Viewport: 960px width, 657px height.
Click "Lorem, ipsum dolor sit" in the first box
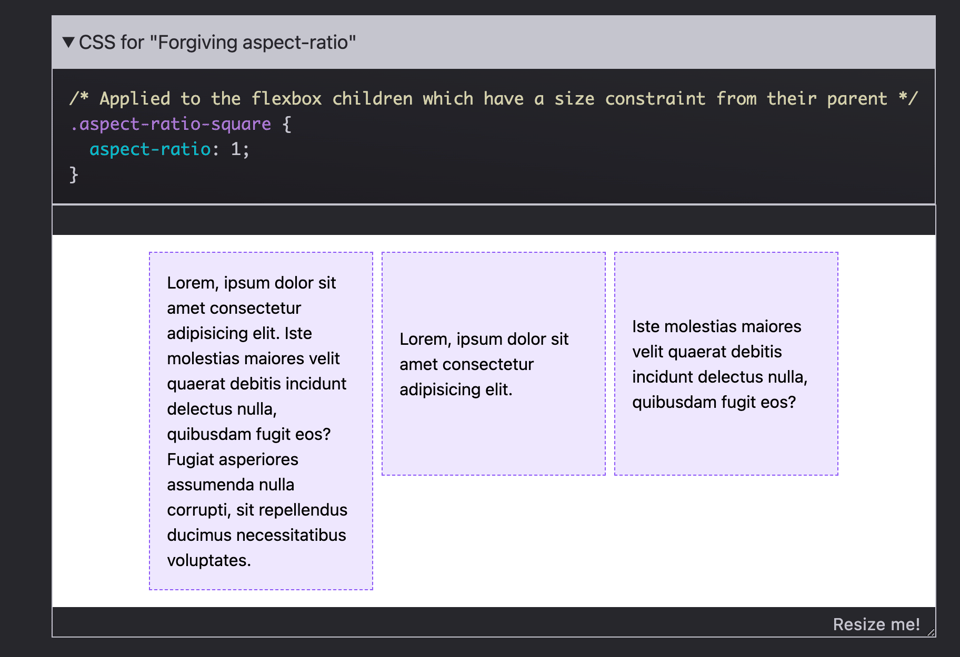pyautogui.click(x=251, y=283)
